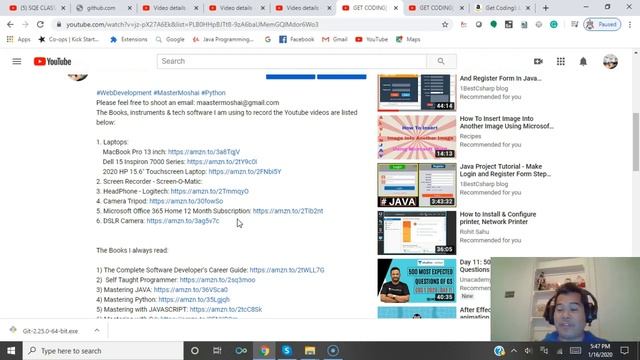Click the taskbar clock showing 5:47 PM
Image resolution: width=640 pixels, height=360 pixels.
(600, 351)
